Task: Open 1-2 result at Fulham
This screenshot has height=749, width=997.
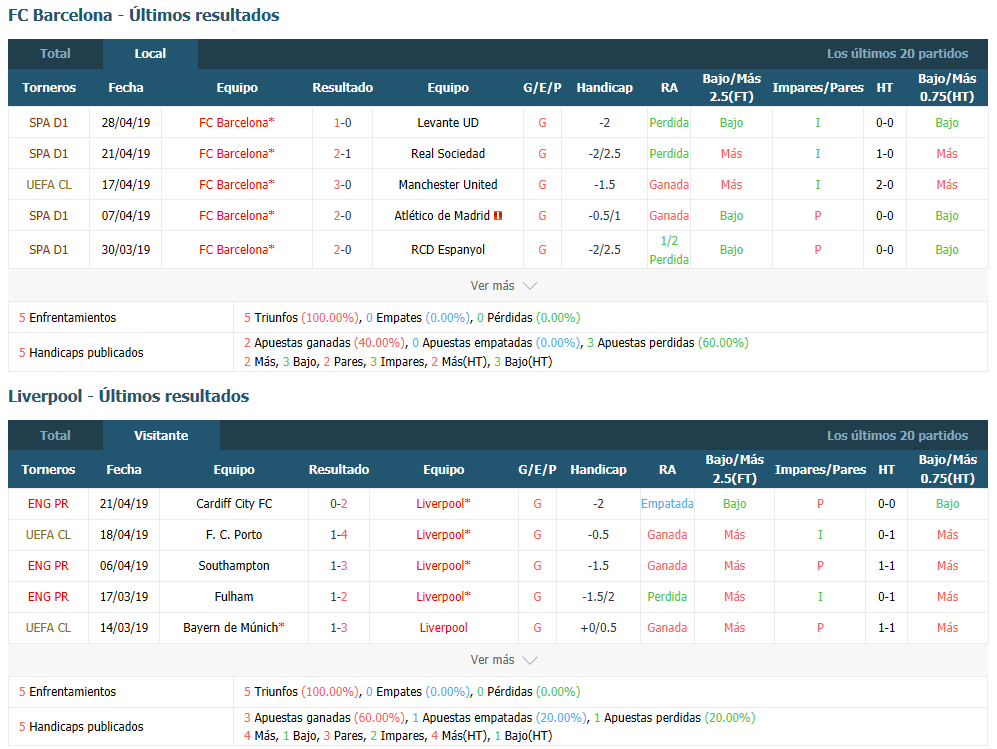Action: point(339,596)
